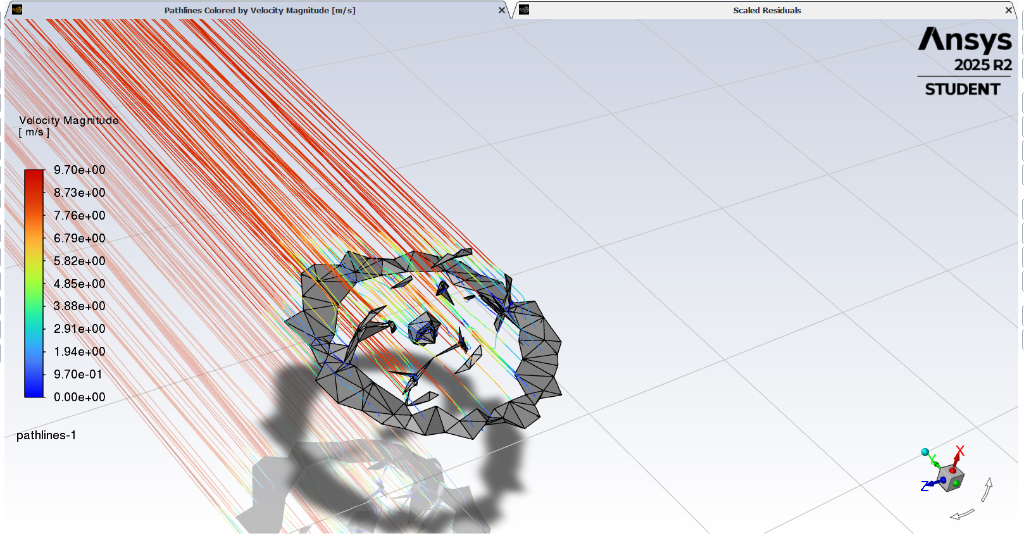Switch to the Scaled Residuals tab
The height and width of the screenshot is (536, 1024).
pos(766,10)
